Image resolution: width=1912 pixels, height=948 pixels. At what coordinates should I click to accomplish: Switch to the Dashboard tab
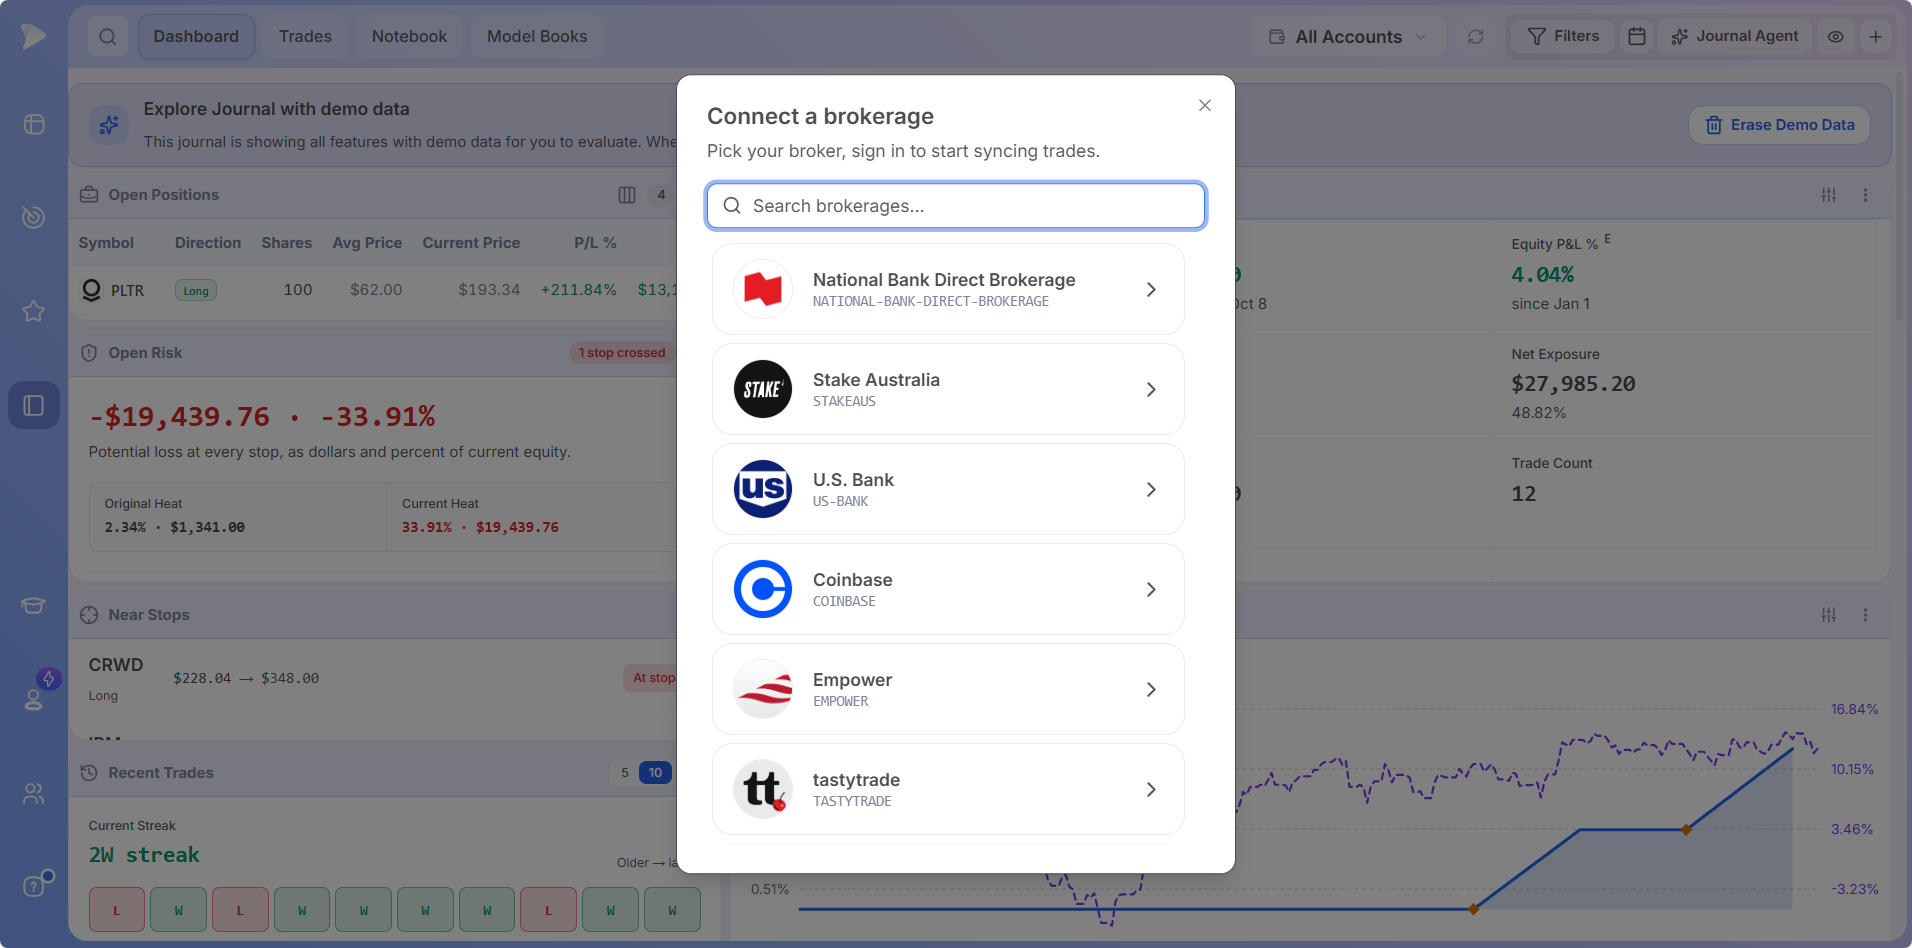196,37
